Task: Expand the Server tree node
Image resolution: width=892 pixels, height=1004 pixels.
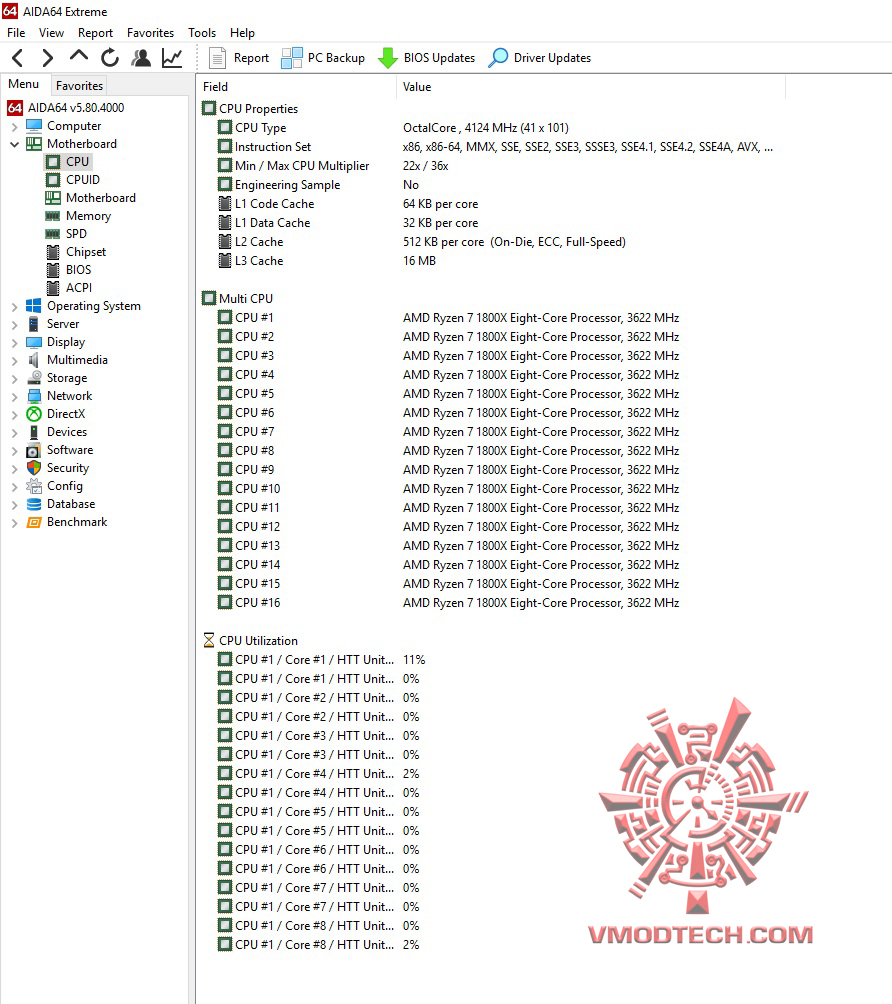Action: pyautogui.click(x=14, y=325)
